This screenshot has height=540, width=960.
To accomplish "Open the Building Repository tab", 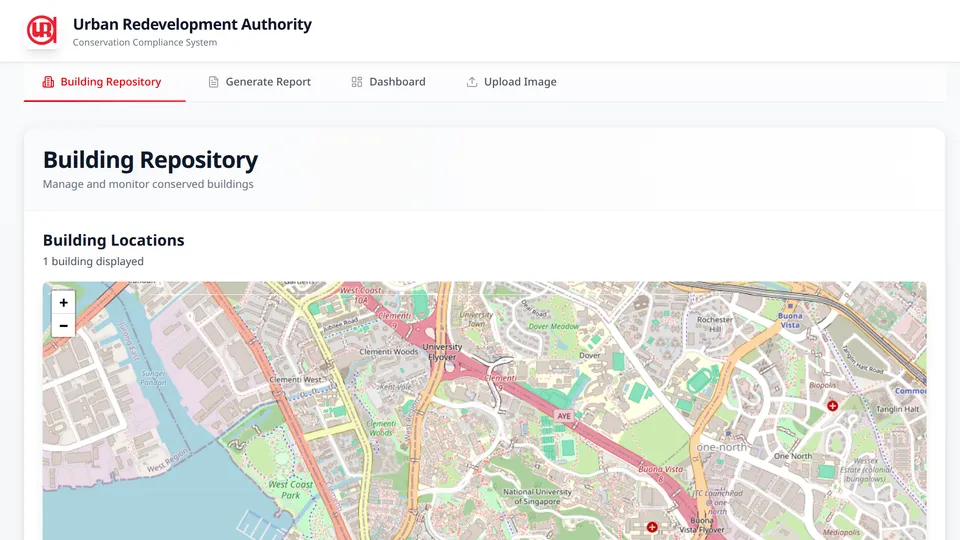I will click(105, 82).
